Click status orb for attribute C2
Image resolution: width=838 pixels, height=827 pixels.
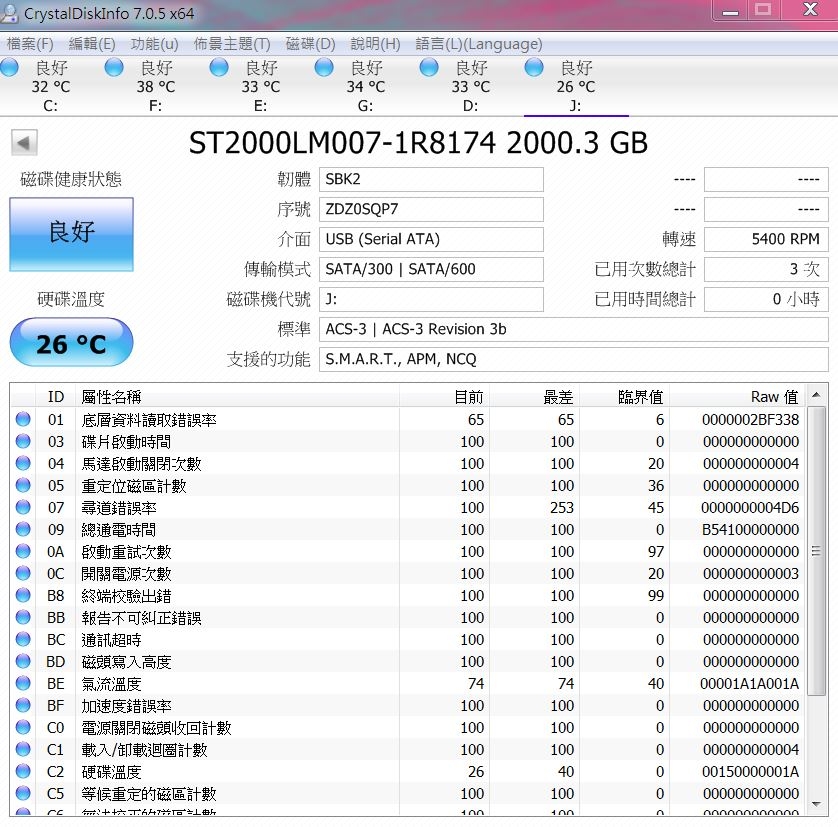(23, 771)
